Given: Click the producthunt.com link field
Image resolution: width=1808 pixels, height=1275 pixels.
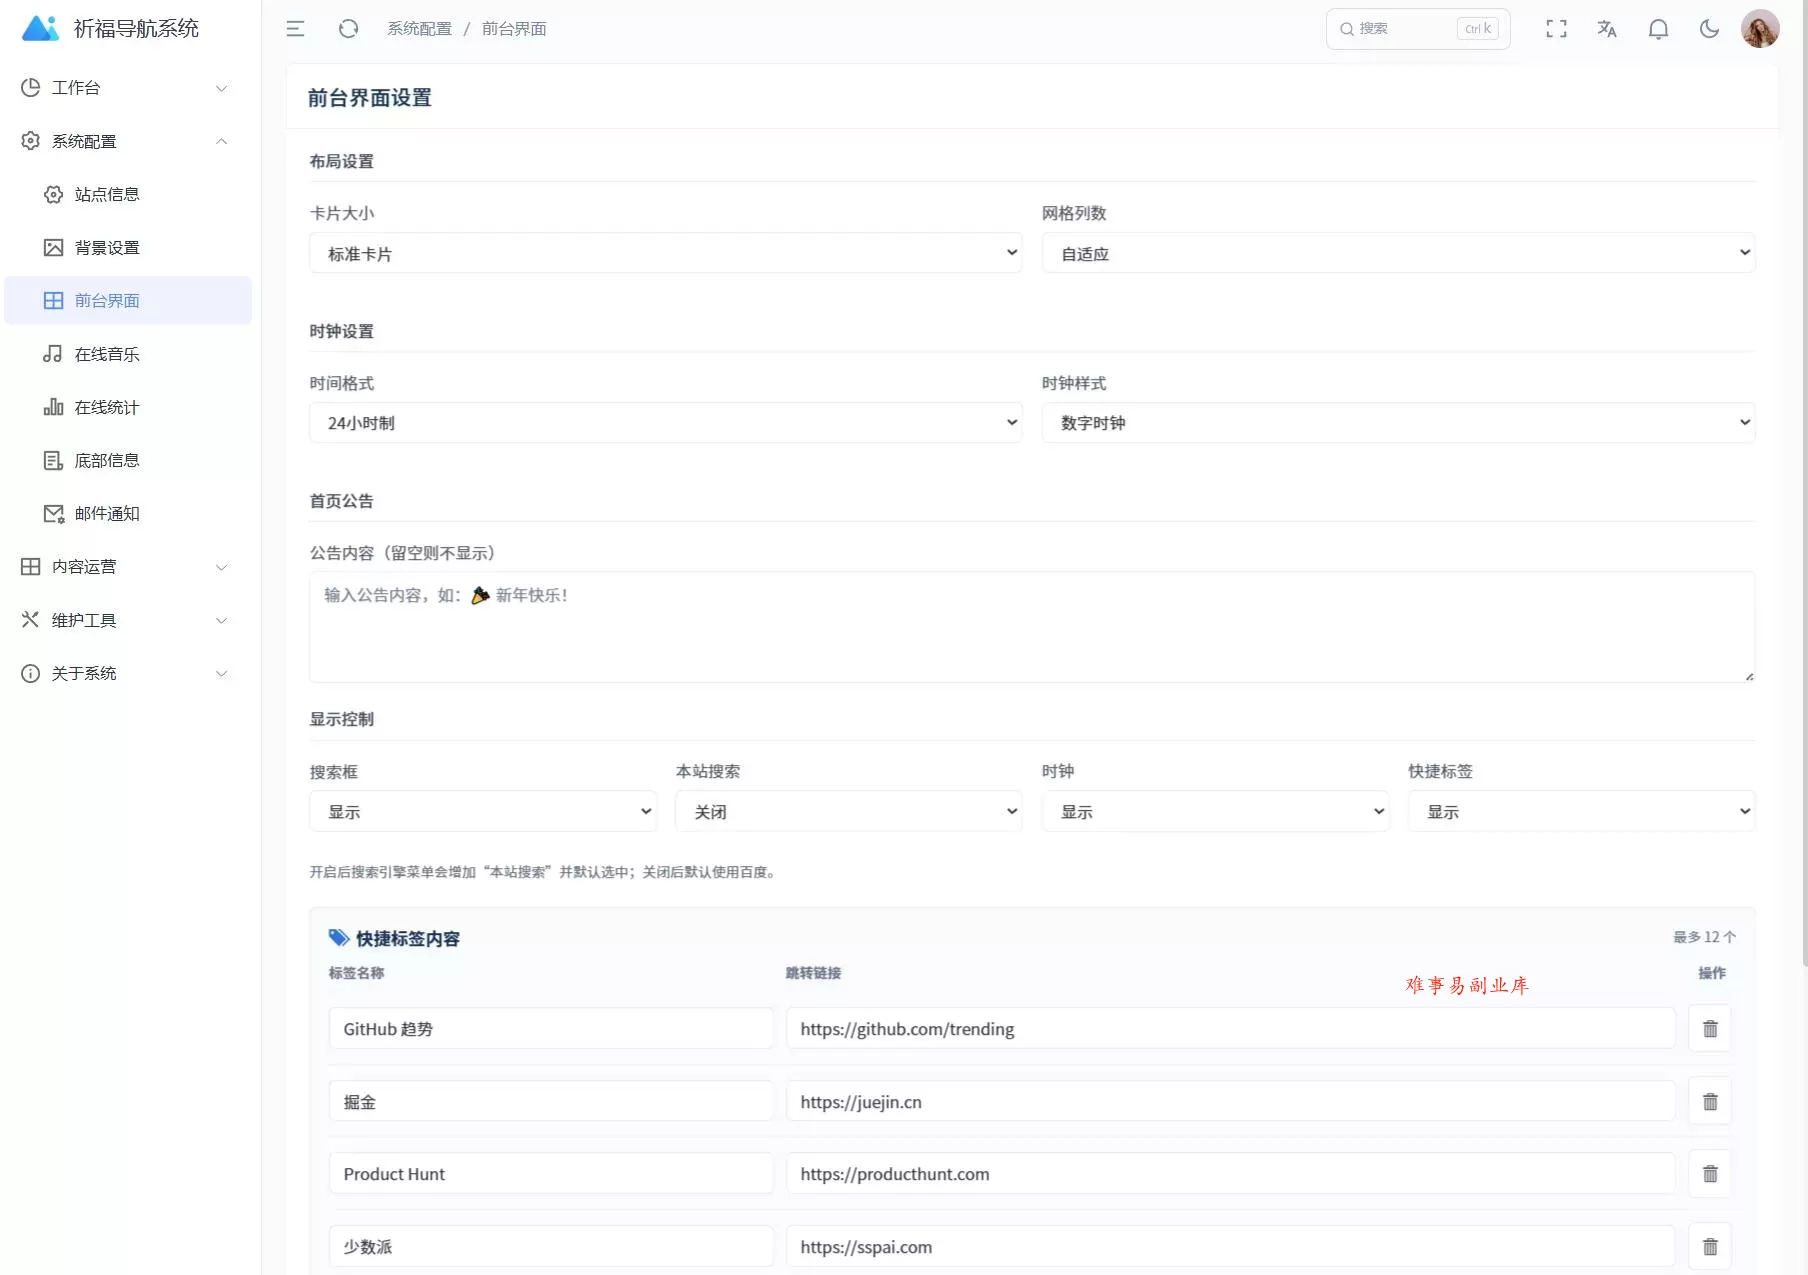Looking at the screenshot, I should pyautogui.click(x=1231, y=1174).
